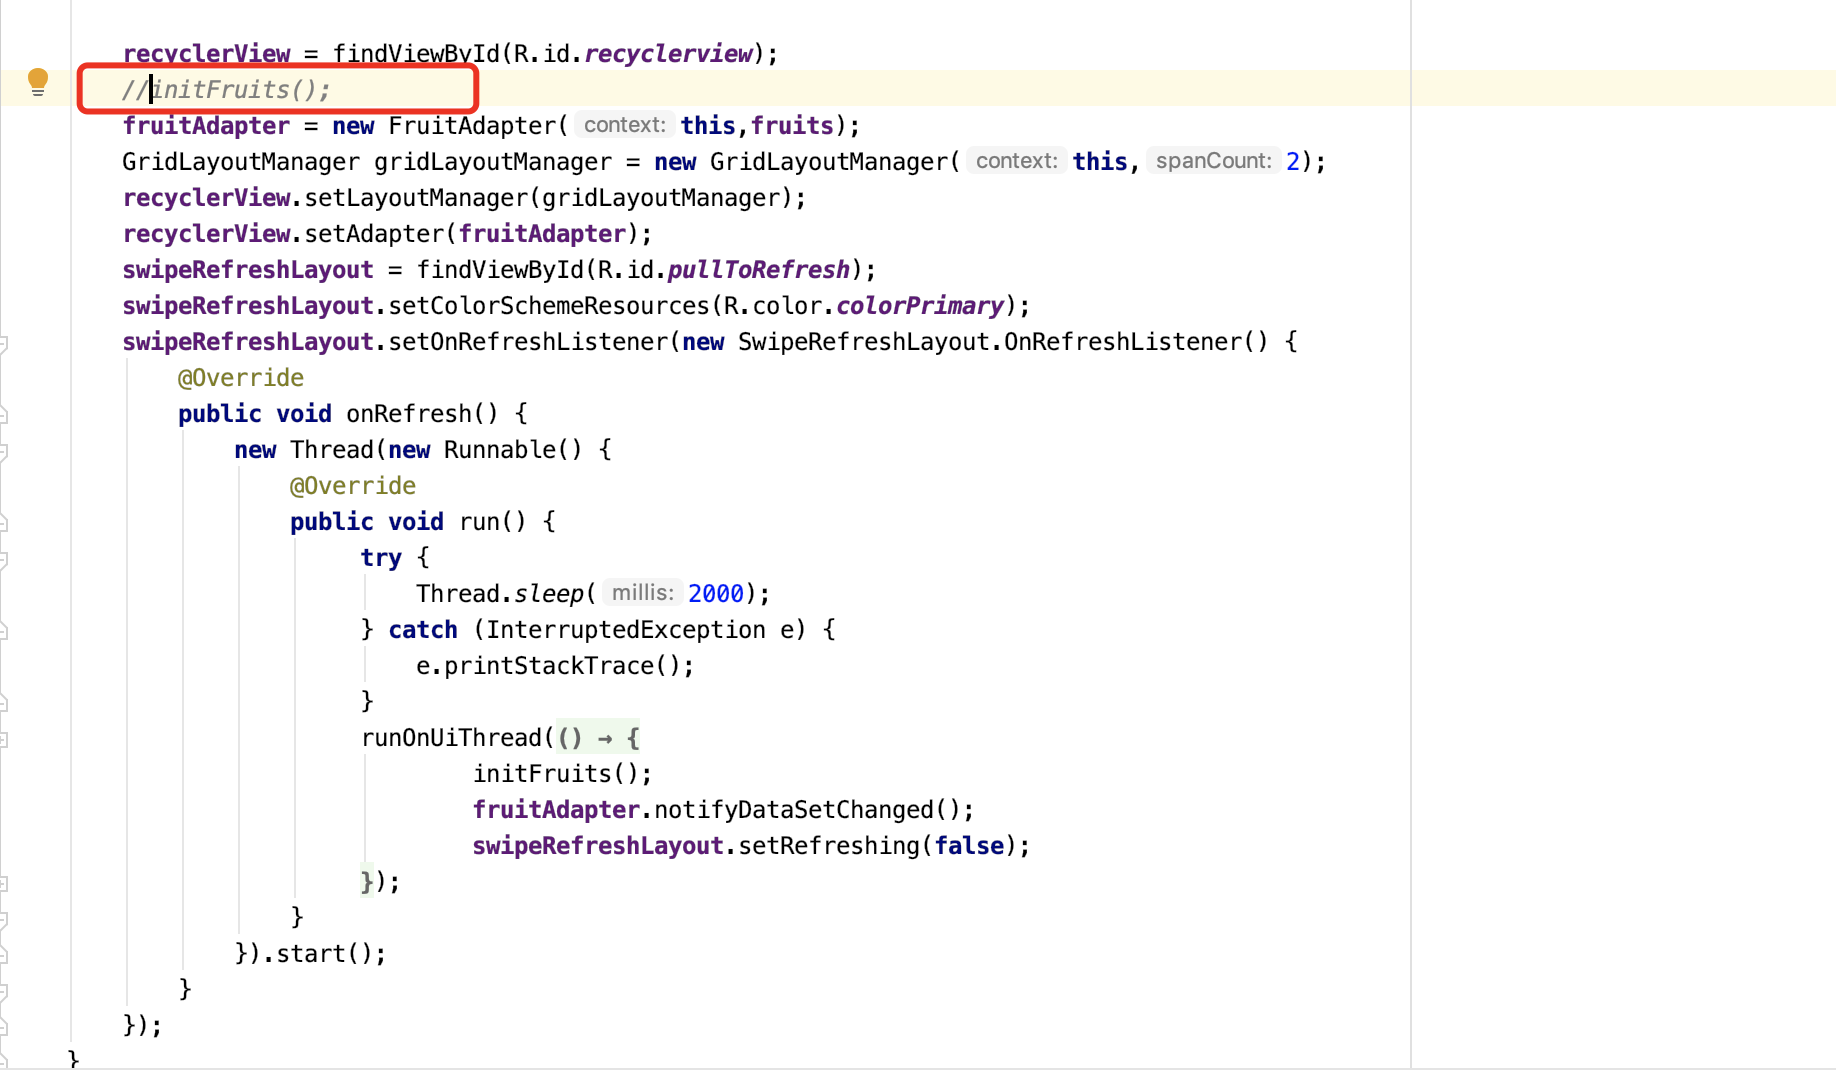
Task: Click the 'false' argument
Action: [969, 846]
